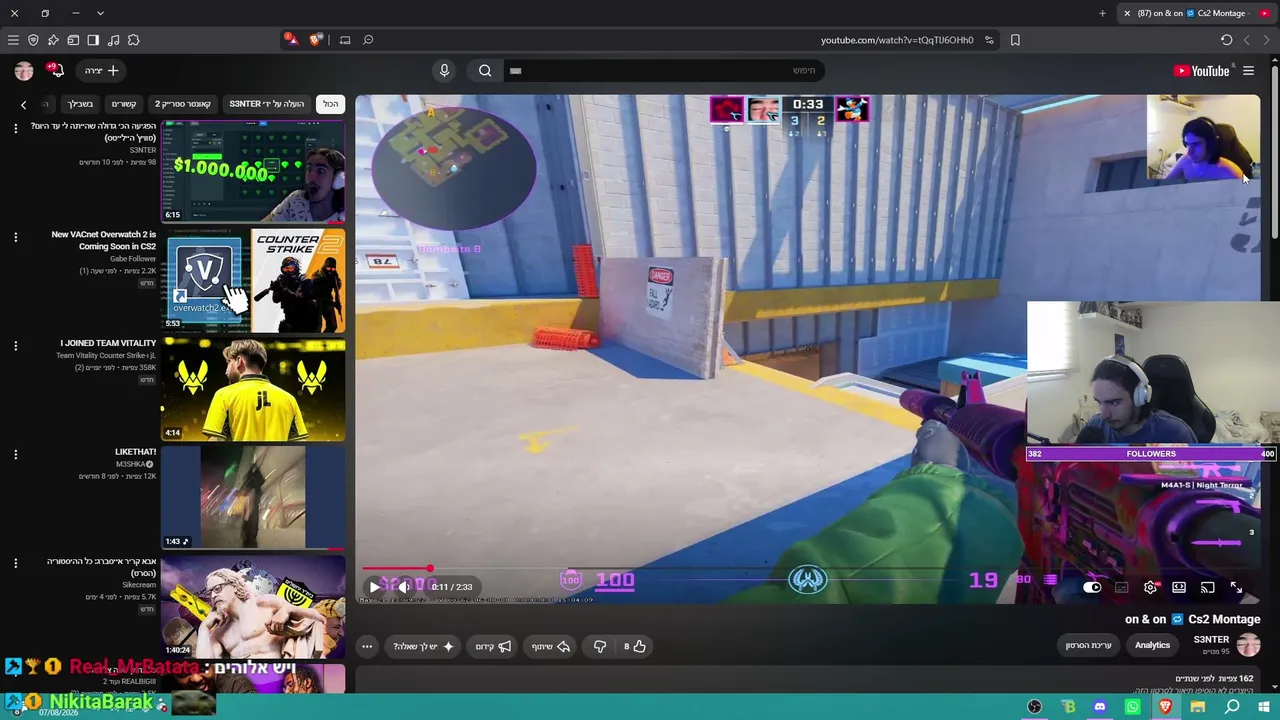Open the Analytics button
Viewport: 1280px width, 720px height.
tap(1152, 645)
